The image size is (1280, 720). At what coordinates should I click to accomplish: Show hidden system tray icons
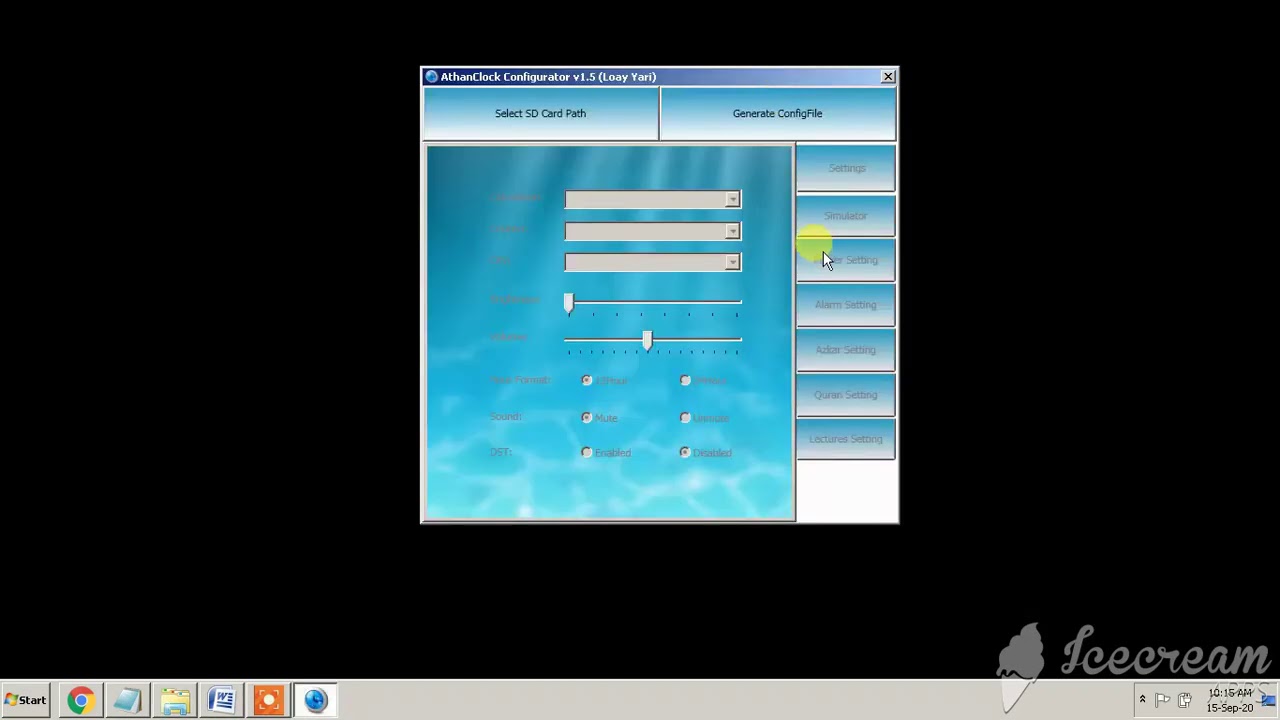(1142, 700)
